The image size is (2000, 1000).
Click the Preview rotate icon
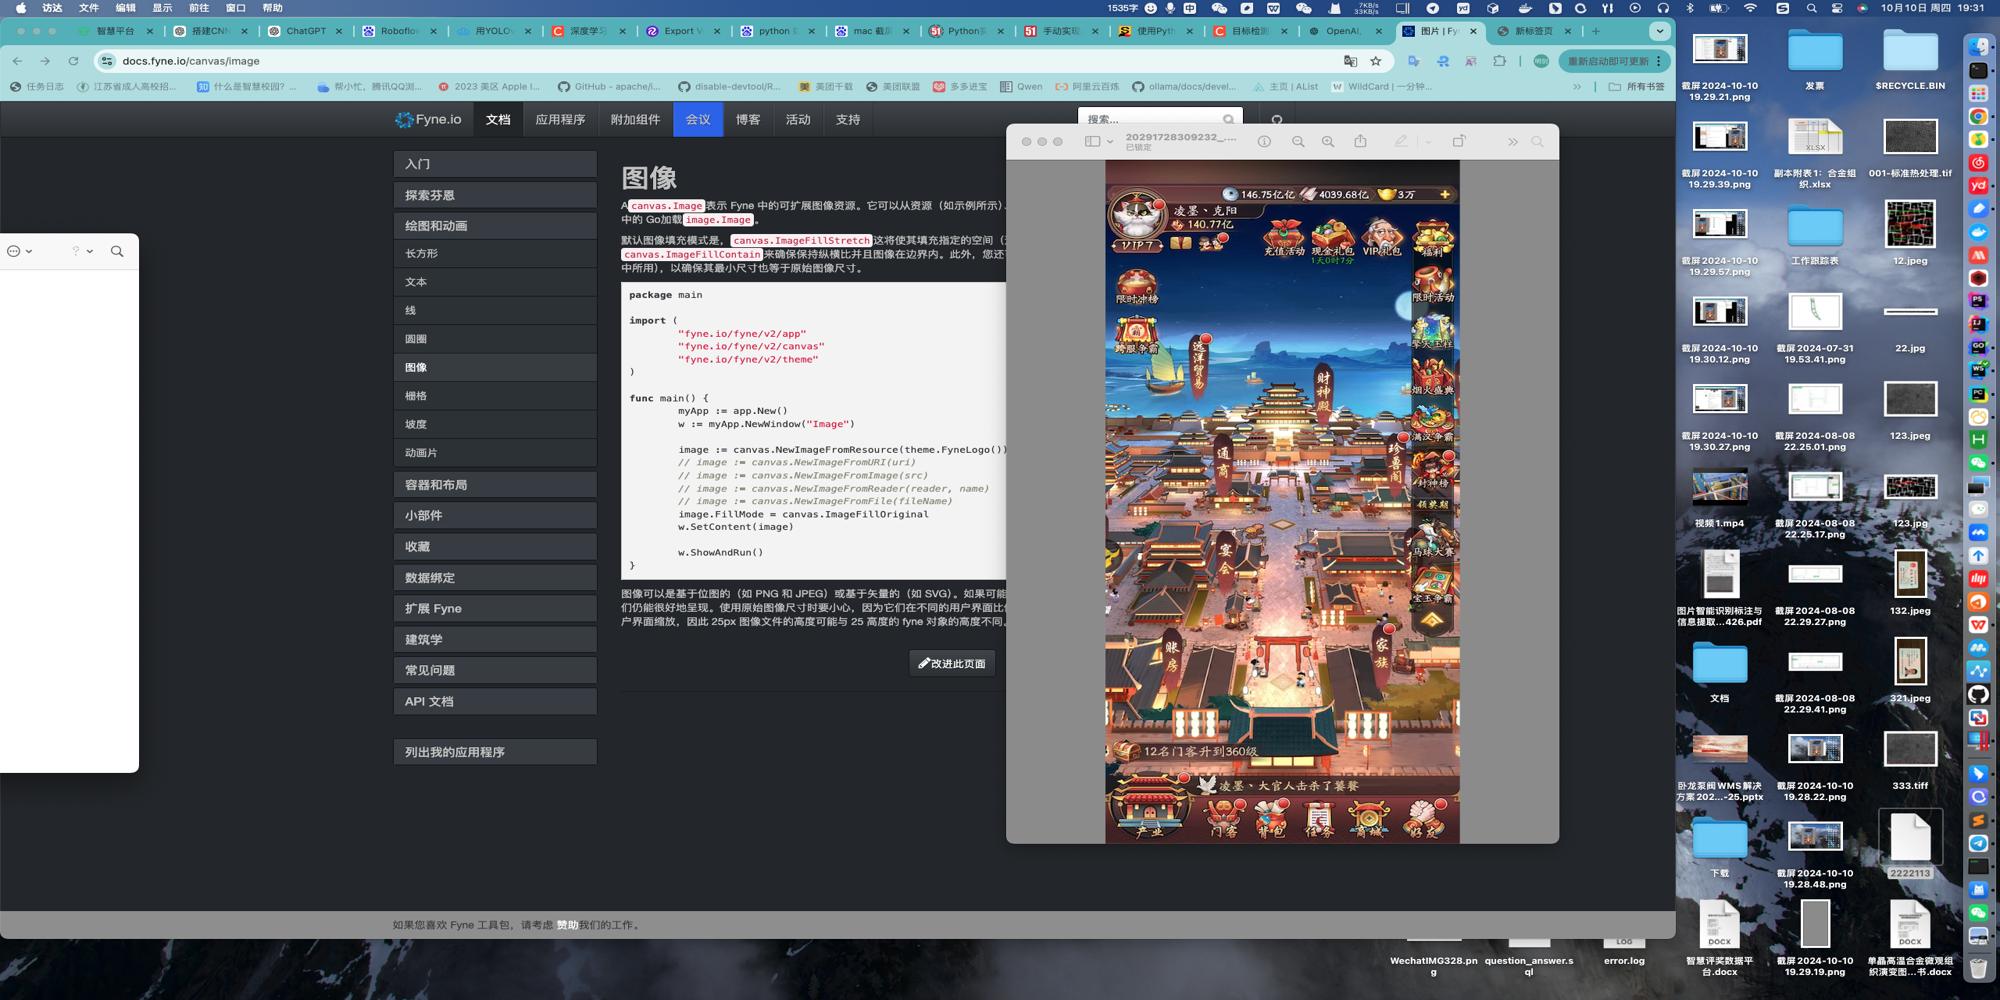1459,141
